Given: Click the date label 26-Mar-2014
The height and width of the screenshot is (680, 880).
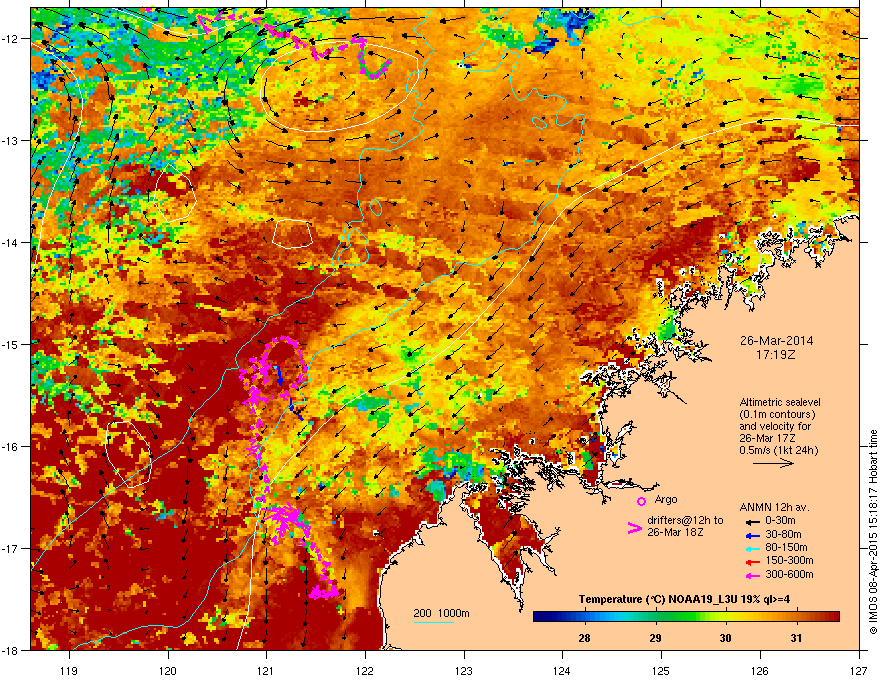Looking at the screenshot, I should (776, 341).
